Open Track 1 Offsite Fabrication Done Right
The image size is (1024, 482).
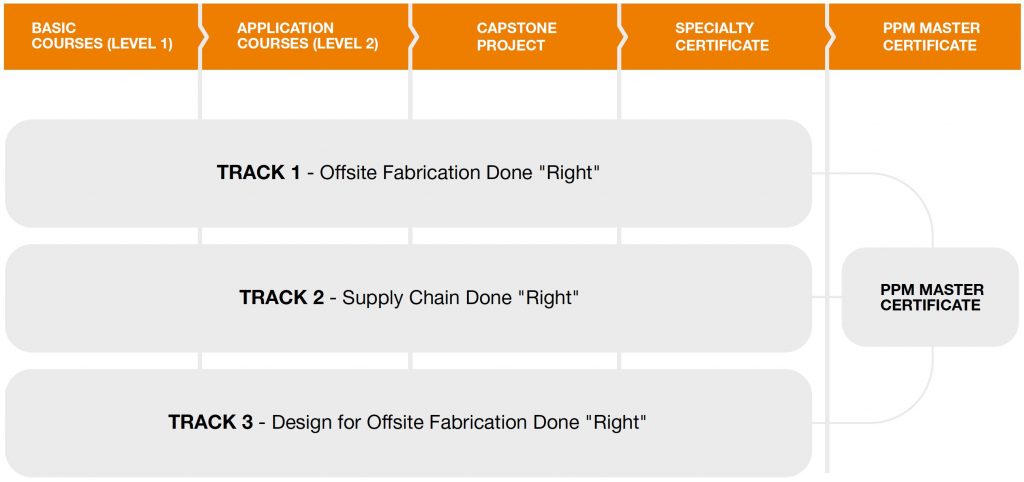point(408,173)
